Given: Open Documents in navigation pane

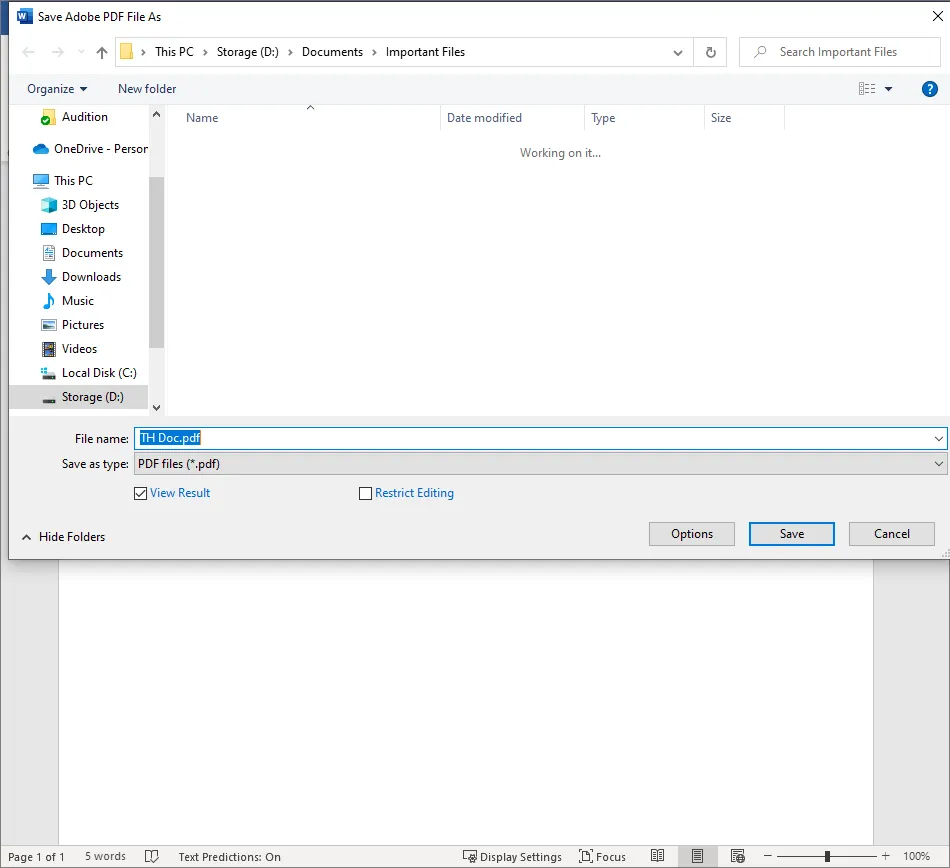Looking at the screenshot, I should click(x=82, y=253).
